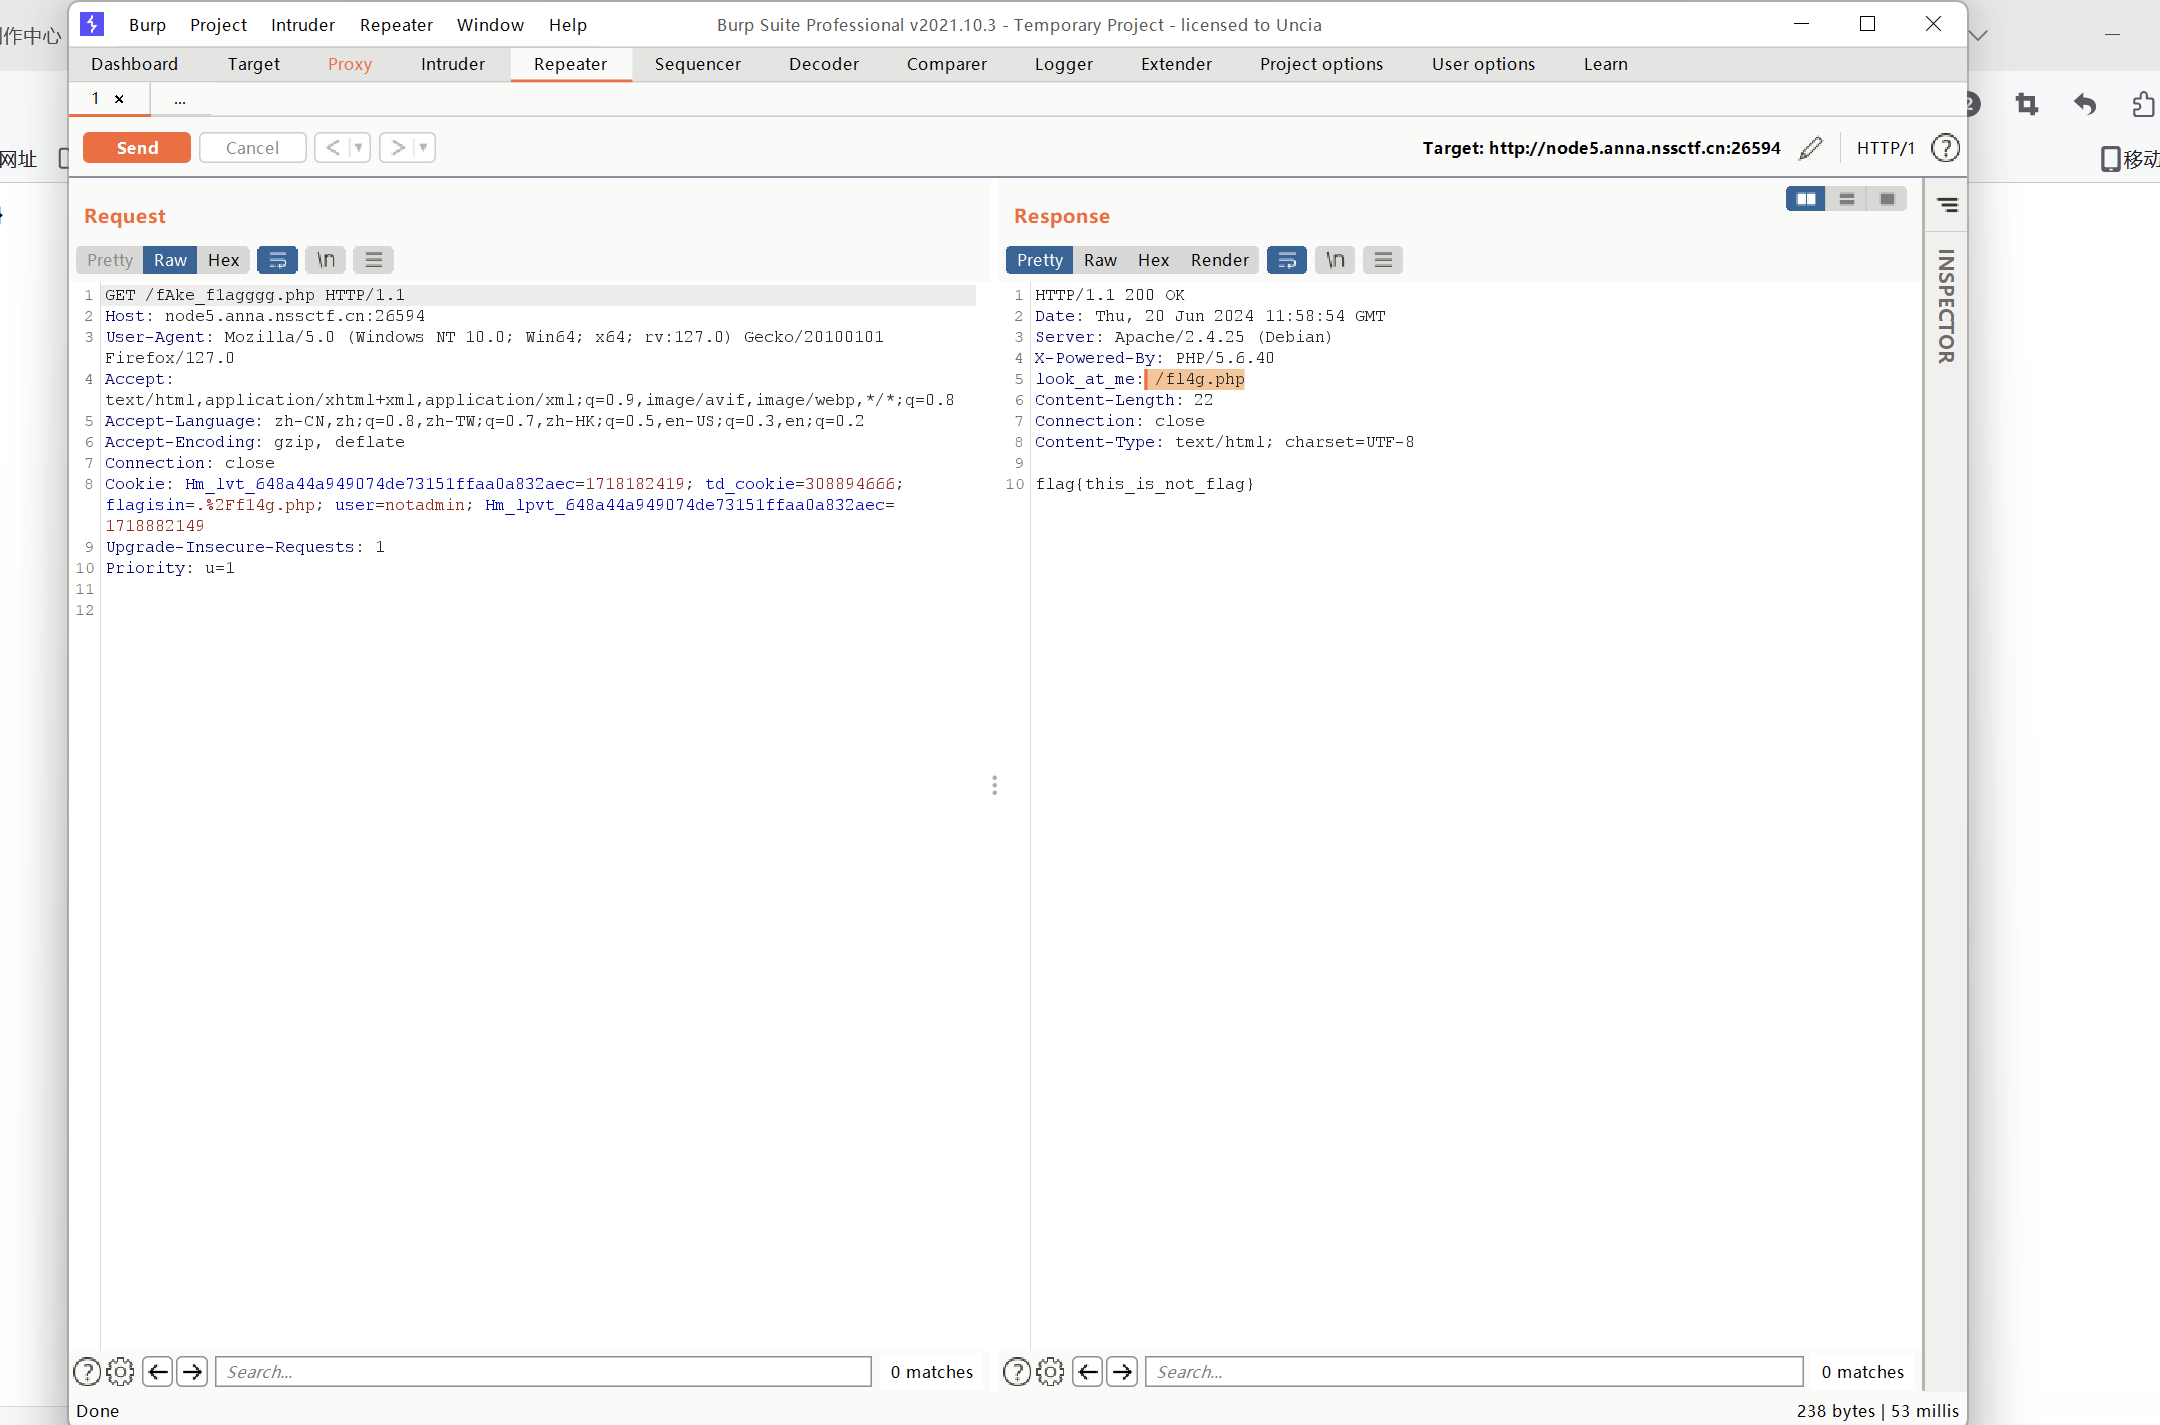Open request pane hamburger options menu
This screenshot has height=1425, width=2160.
point(373,260)
